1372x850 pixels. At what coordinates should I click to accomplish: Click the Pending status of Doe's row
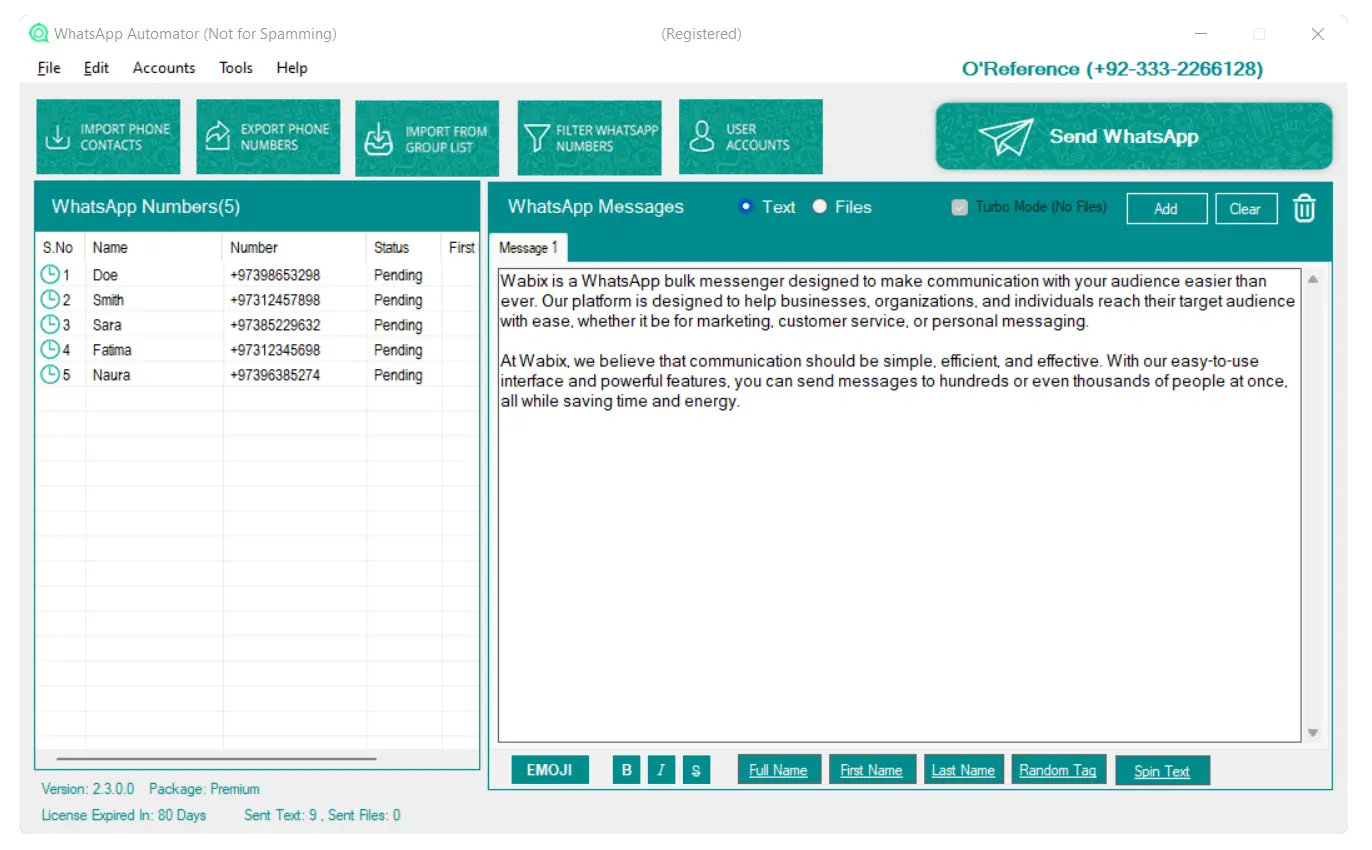pyautogui.click(x=398, y=275)
